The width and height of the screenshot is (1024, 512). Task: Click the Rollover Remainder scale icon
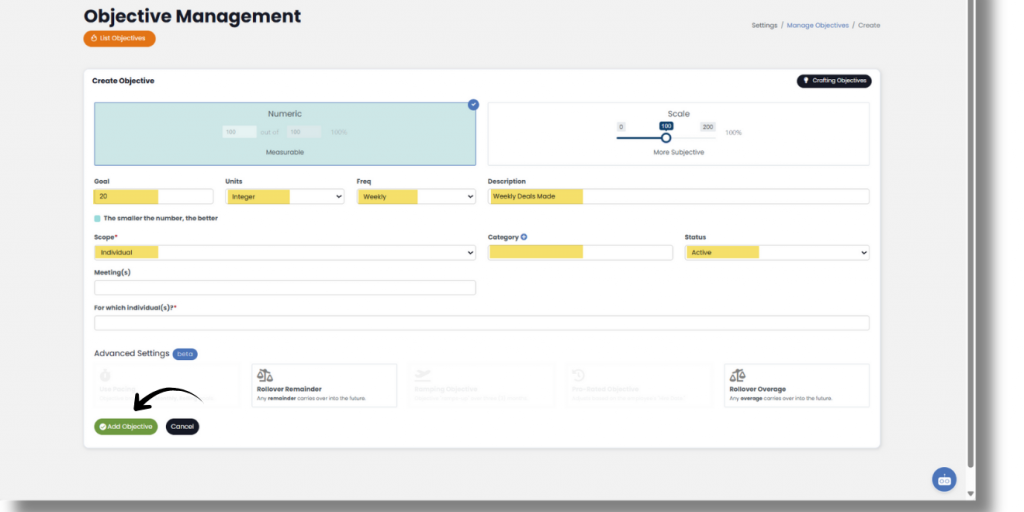click(x=265, y=375)
